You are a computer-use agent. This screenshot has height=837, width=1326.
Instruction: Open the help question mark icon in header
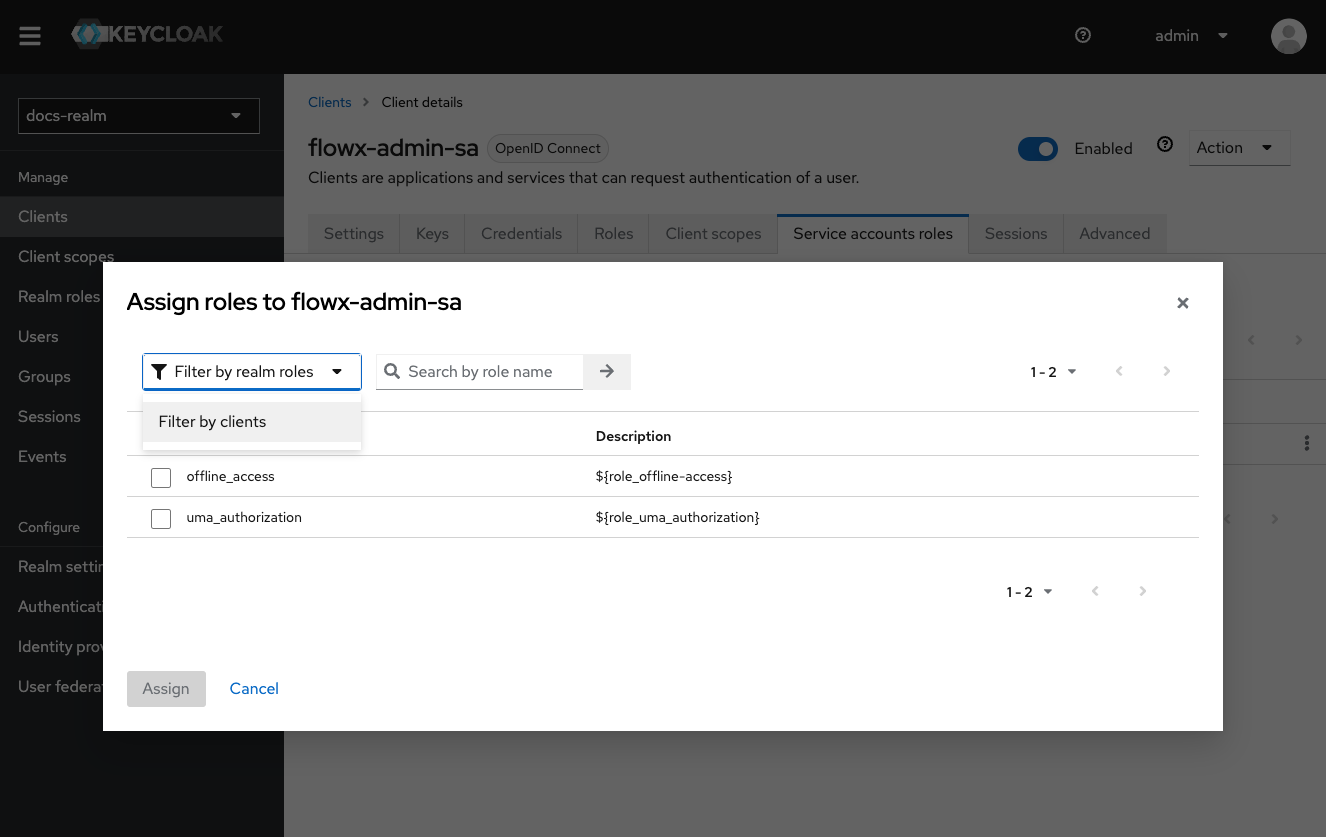click(1082, 35)
